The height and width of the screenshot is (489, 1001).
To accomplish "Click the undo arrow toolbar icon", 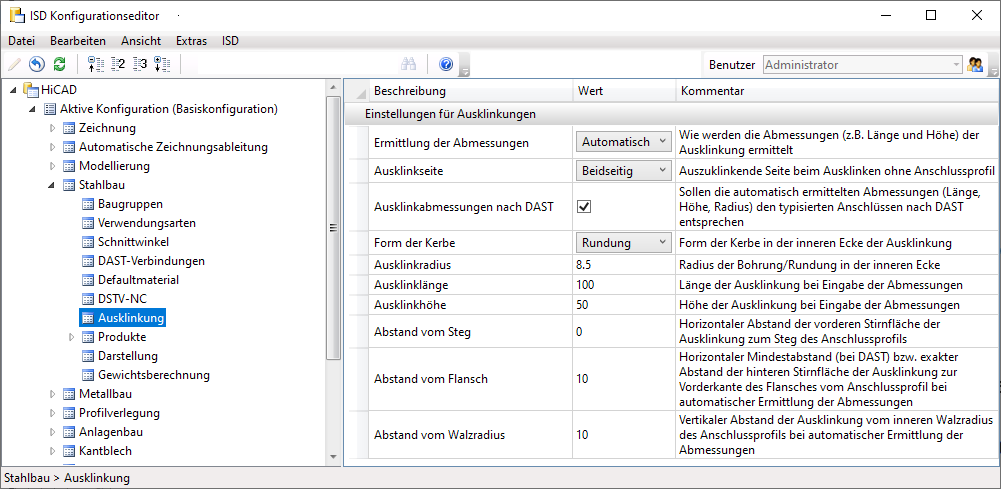I will pos(37,65).
